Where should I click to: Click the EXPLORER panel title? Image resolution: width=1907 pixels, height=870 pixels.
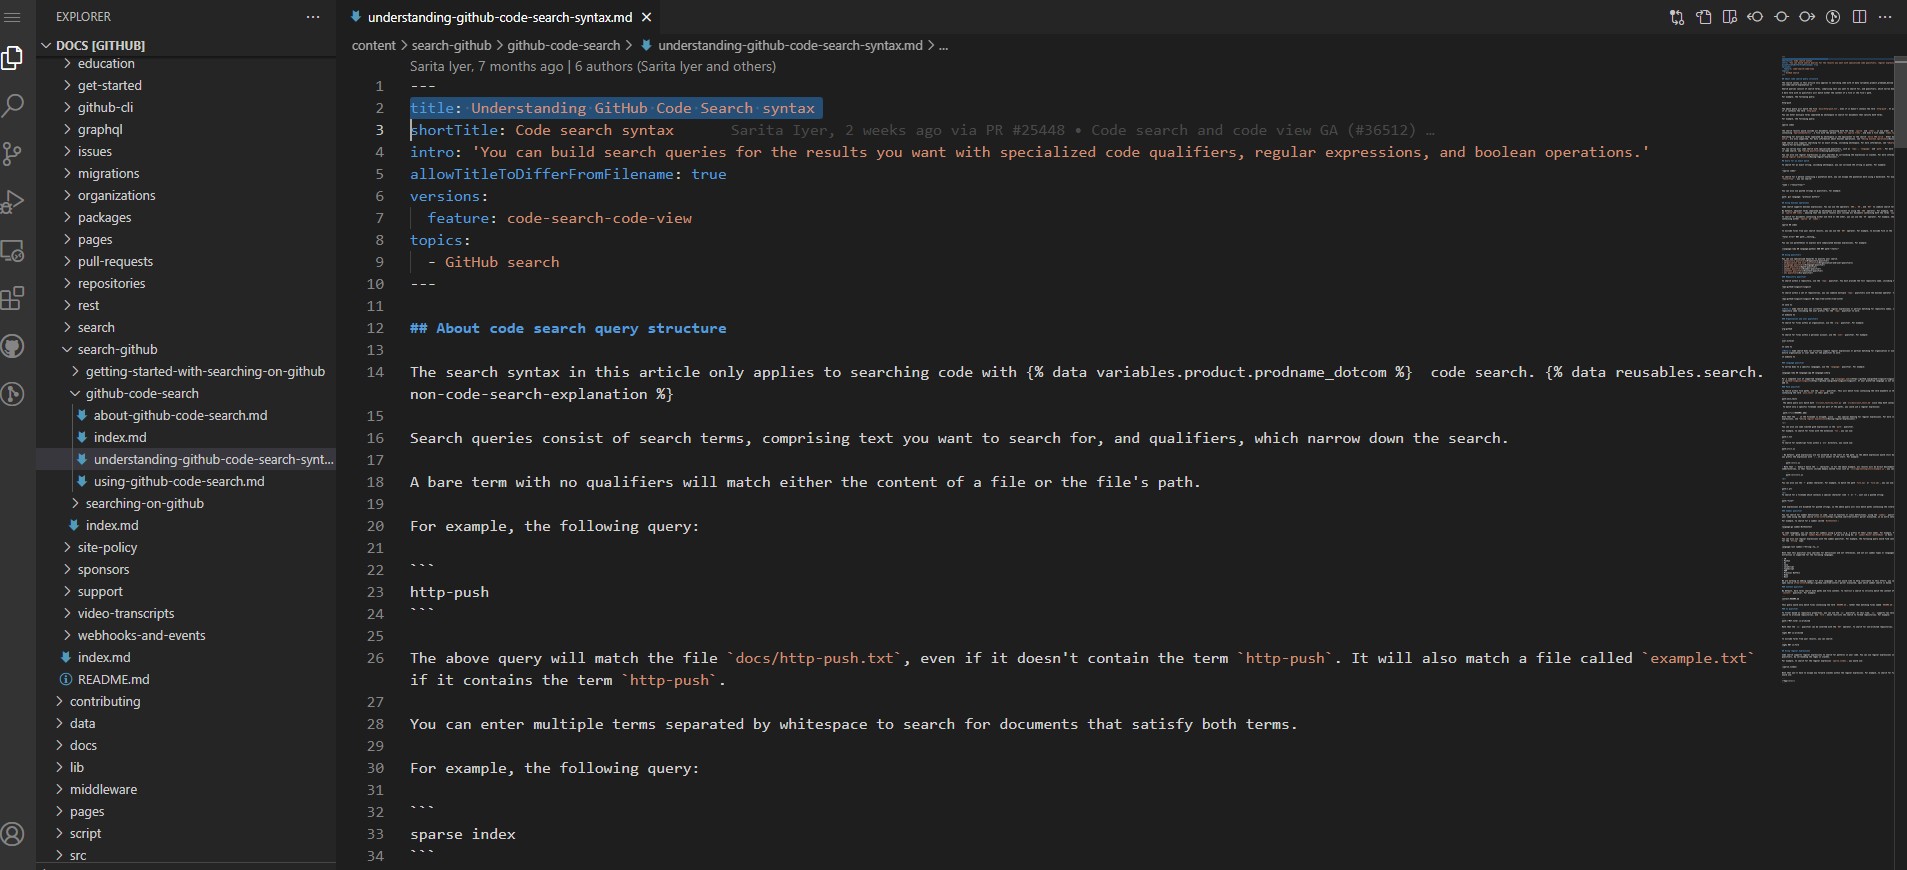click(x=83, y=17)
